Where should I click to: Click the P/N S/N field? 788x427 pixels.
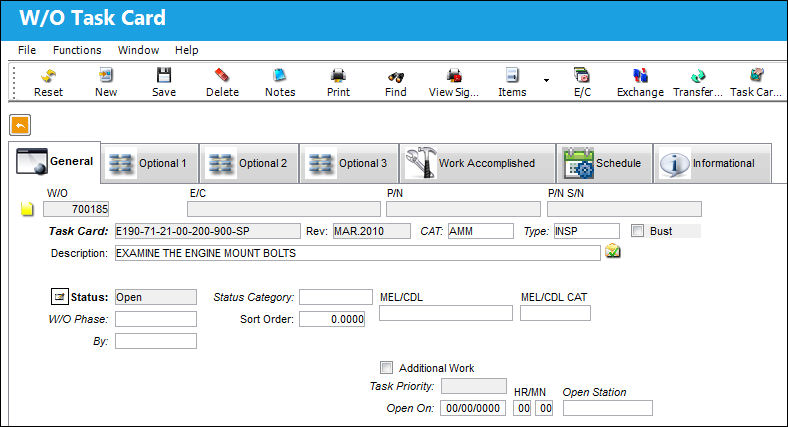coord(625,209)
